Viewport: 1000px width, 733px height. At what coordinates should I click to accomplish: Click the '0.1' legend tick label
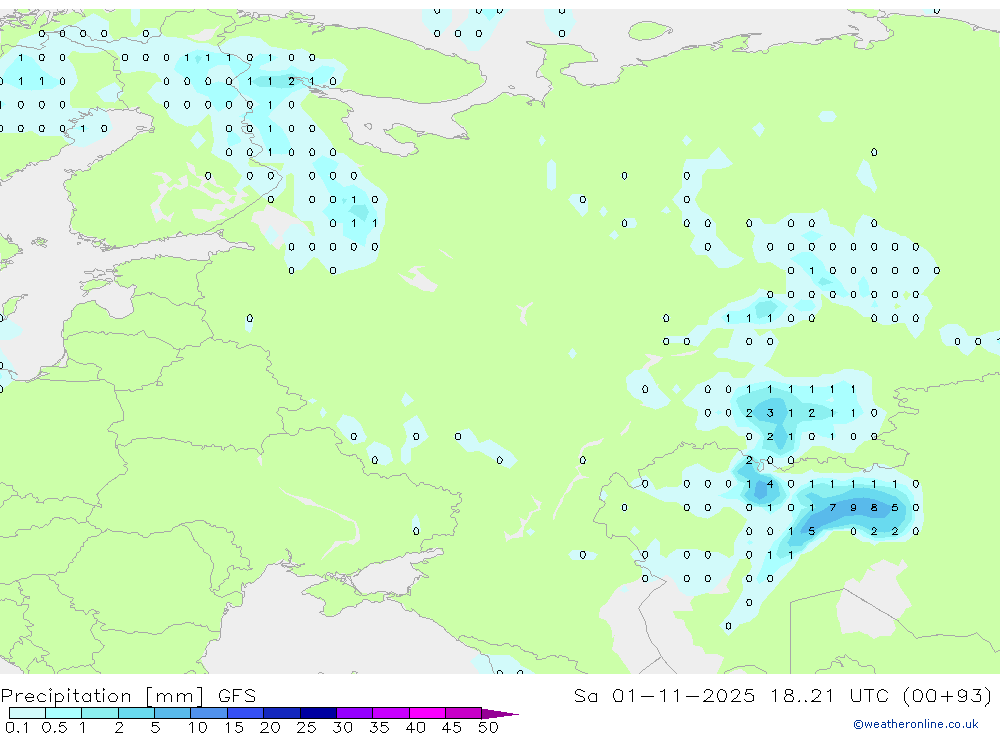click(17, 727)
